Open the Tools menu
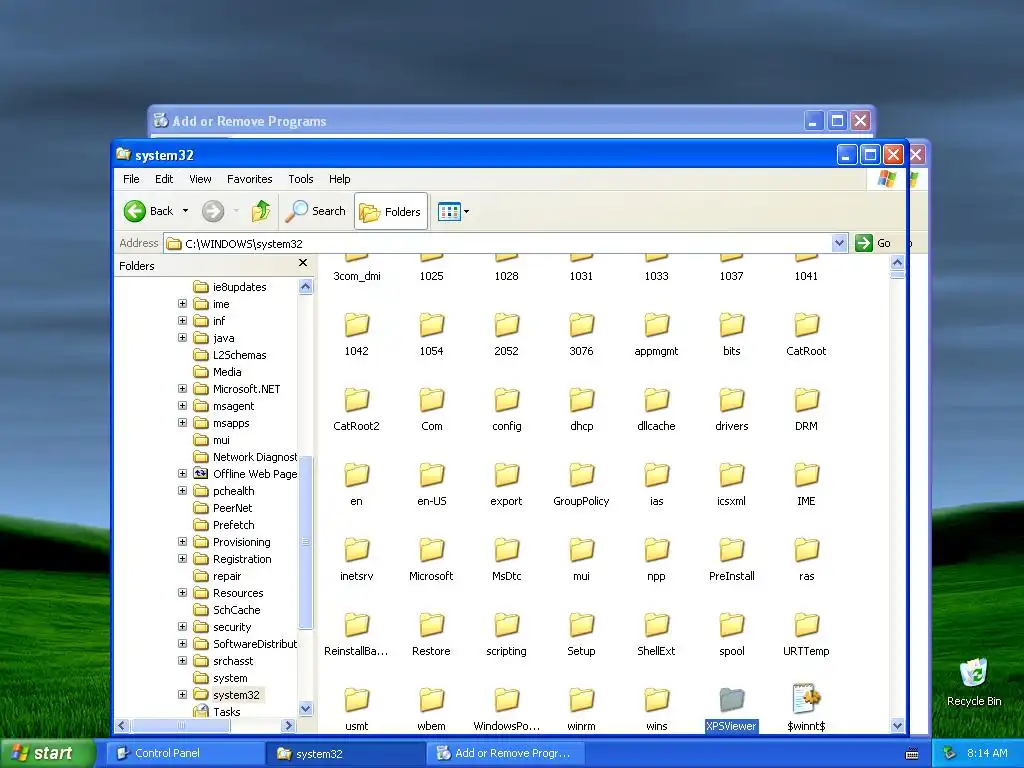The image size is (1024, 768). pos(300,179)
